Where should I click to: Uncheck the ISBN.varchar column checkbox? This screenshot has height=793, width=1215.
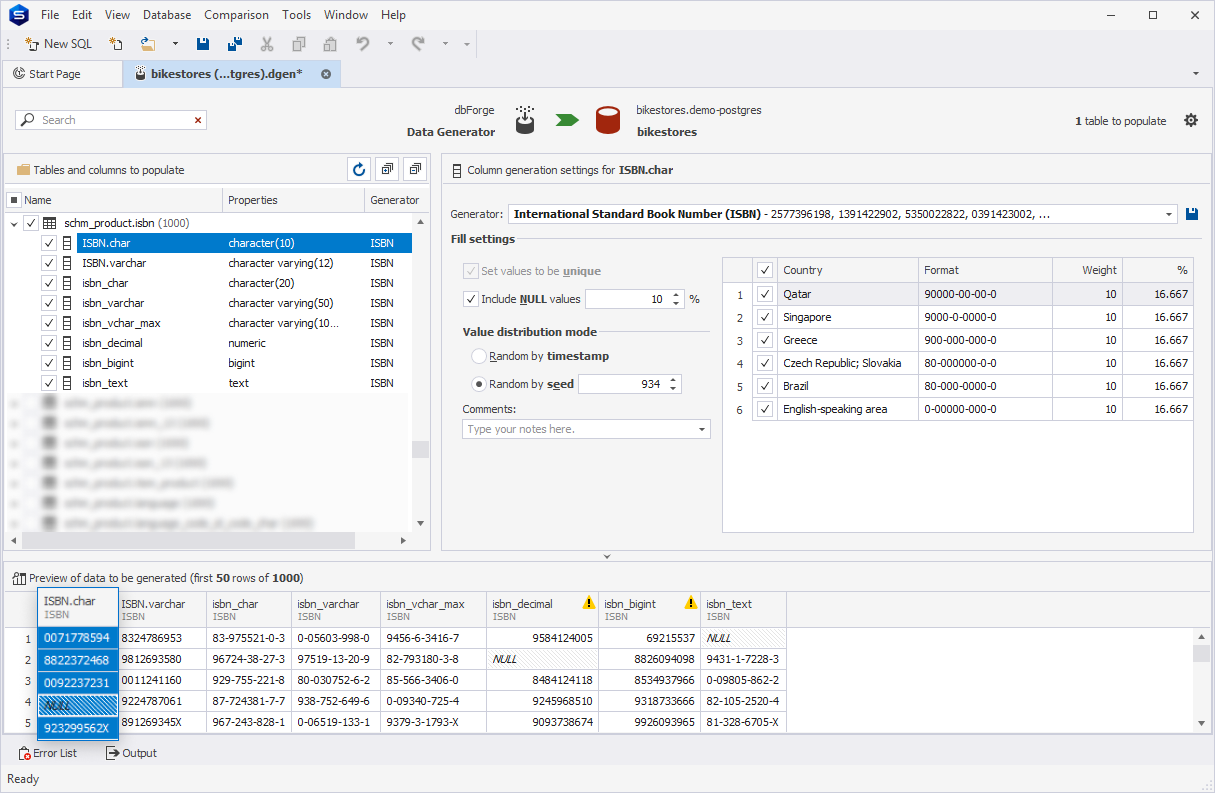click(49, 263)
